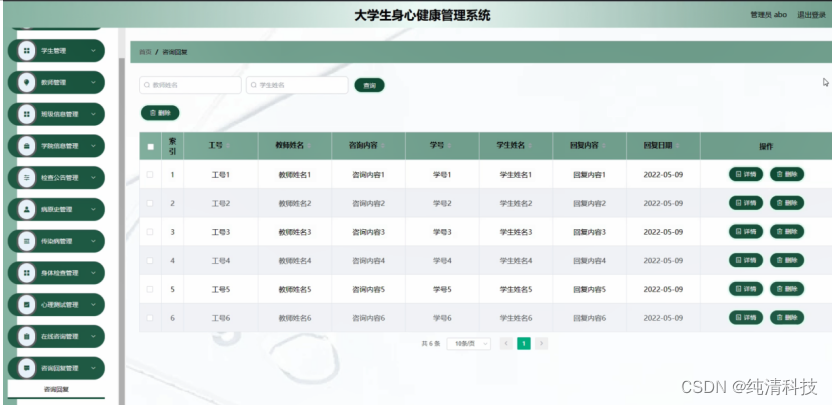
Task: Check the checkbox for row 工号5
Action: point(150,289)
